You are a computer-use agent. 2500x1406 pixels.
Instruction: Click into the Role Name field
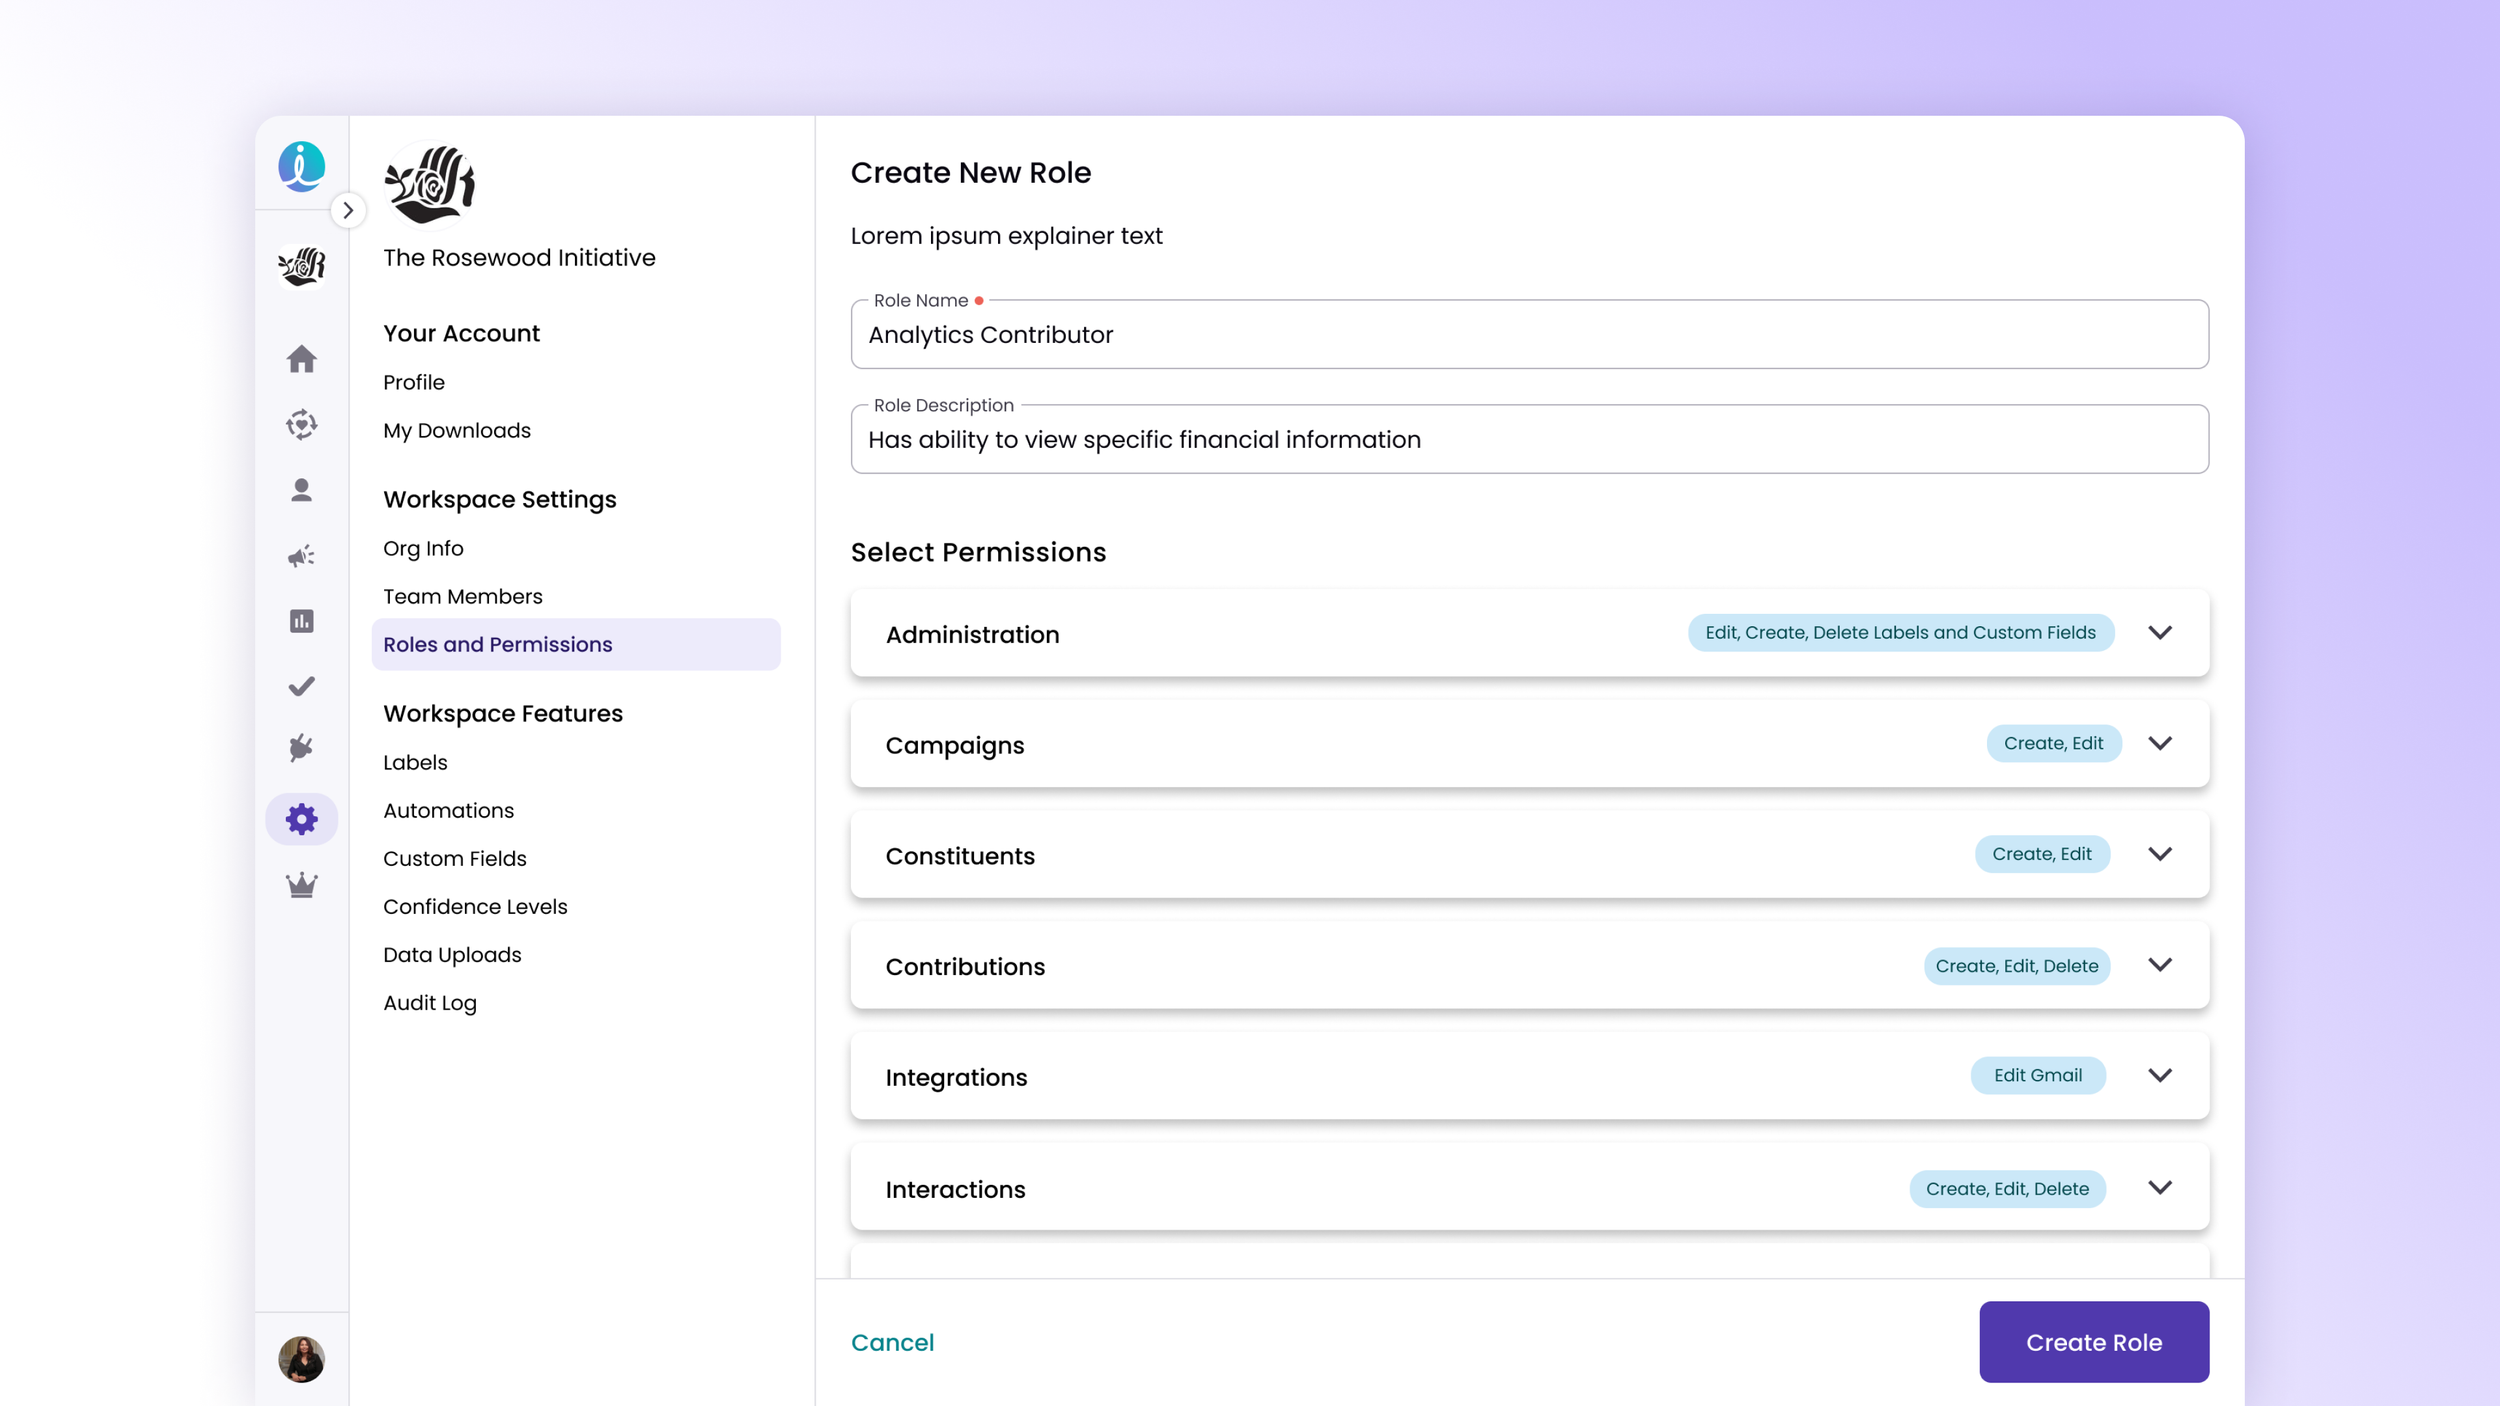(x=1528, y=335)
